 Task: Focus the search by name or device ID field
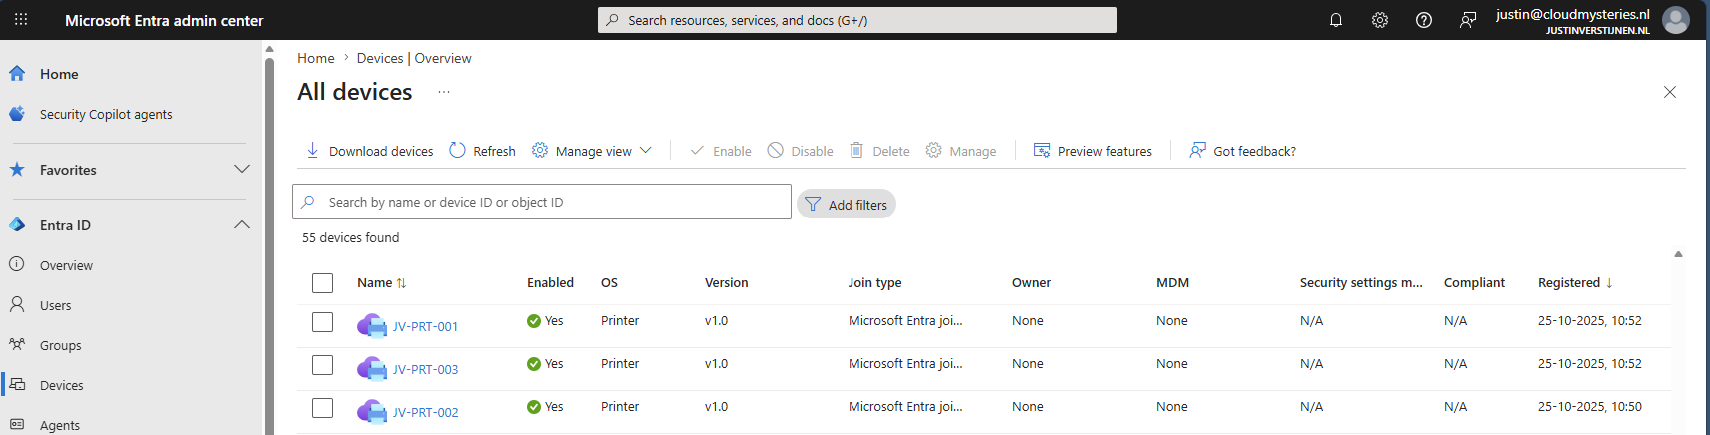click(x=542, y=202)
